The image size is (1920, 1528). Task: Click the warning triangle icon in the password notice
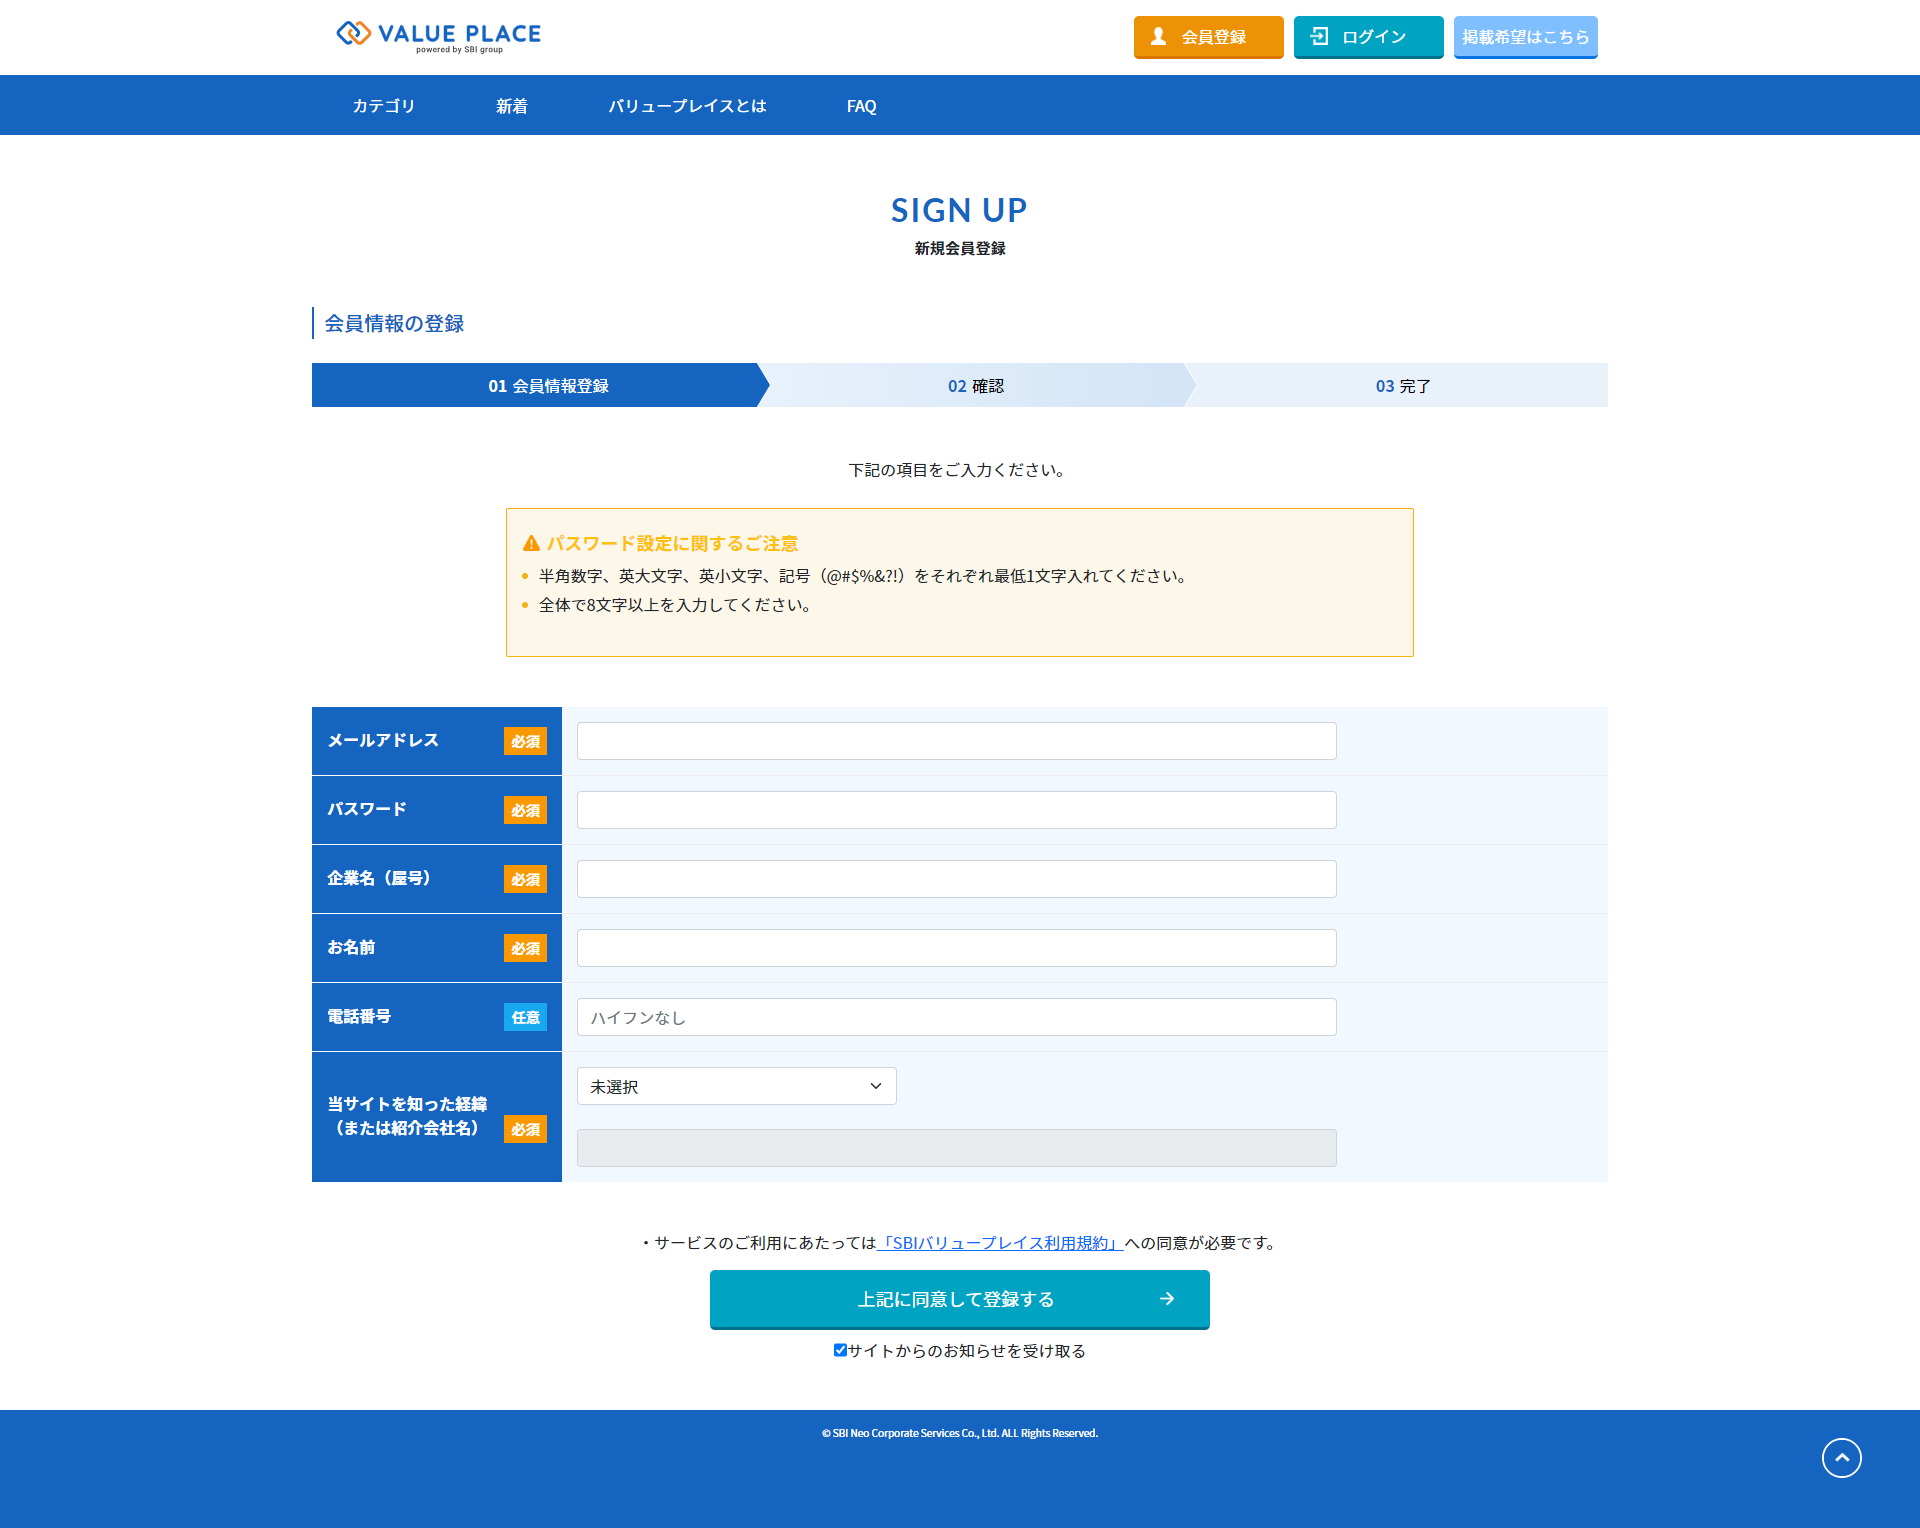531,544
